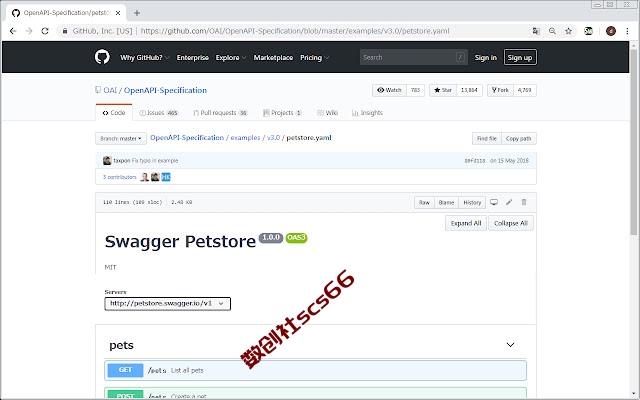This screenshot has height=400, width=640.
Task: Click the first contributor avatar
Action: [144, 177]
